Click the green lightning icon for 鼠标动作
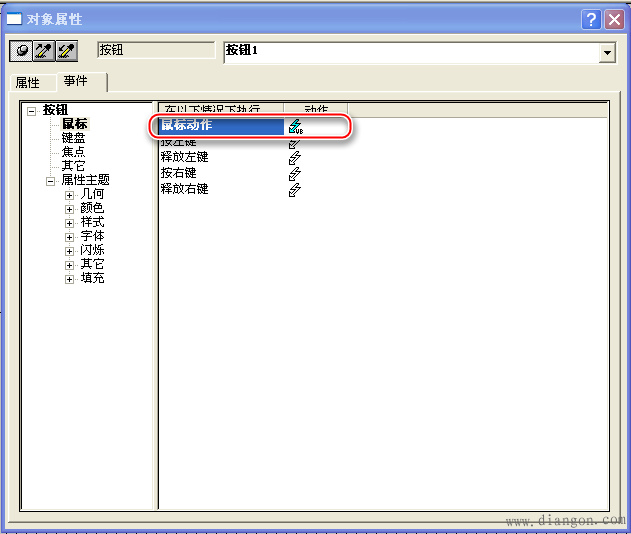 coord(295,126)
